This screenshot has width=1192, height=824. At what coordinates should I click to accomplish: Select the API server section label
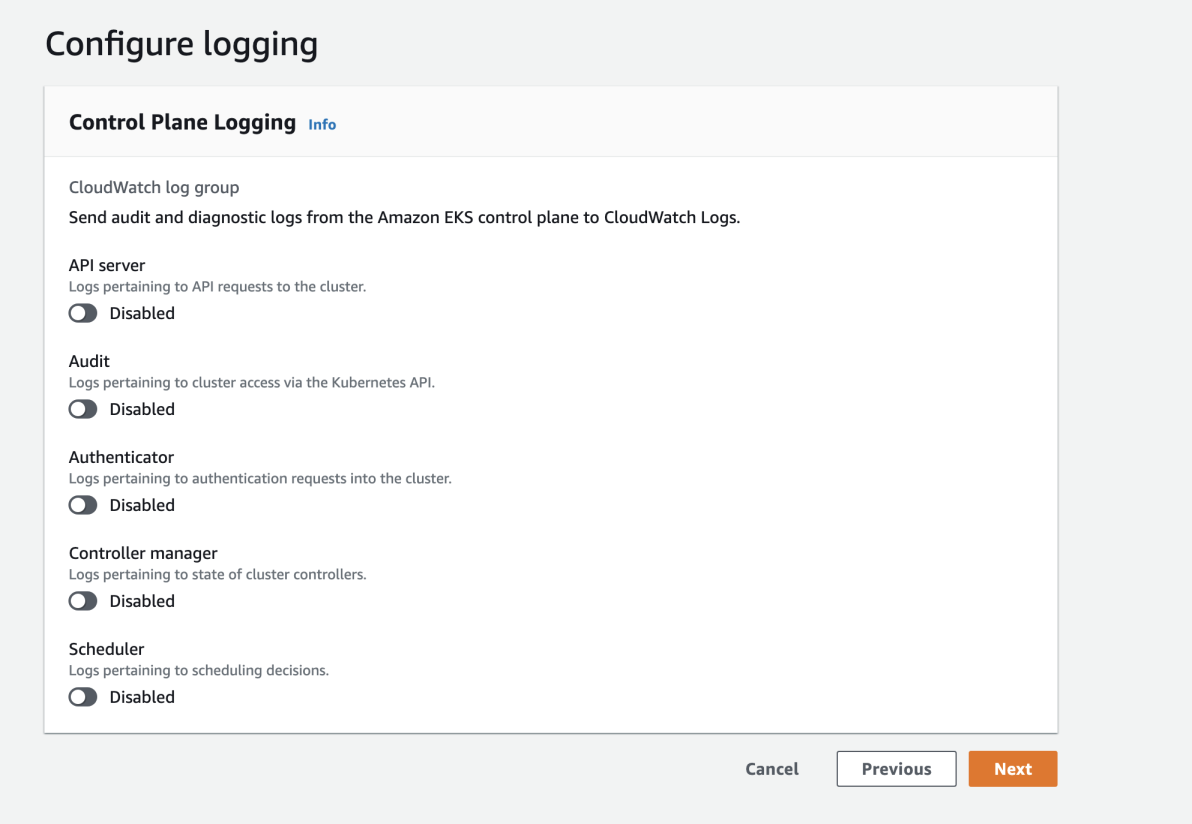point(107,265)
